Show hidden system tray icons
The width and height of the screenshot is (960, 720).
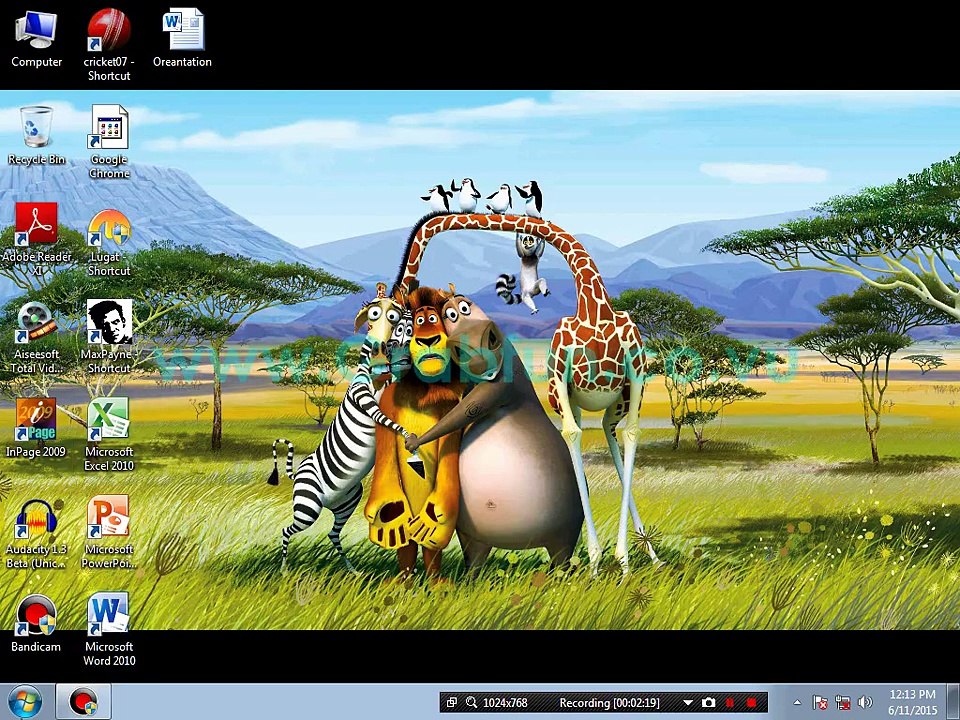click(797, 703)
